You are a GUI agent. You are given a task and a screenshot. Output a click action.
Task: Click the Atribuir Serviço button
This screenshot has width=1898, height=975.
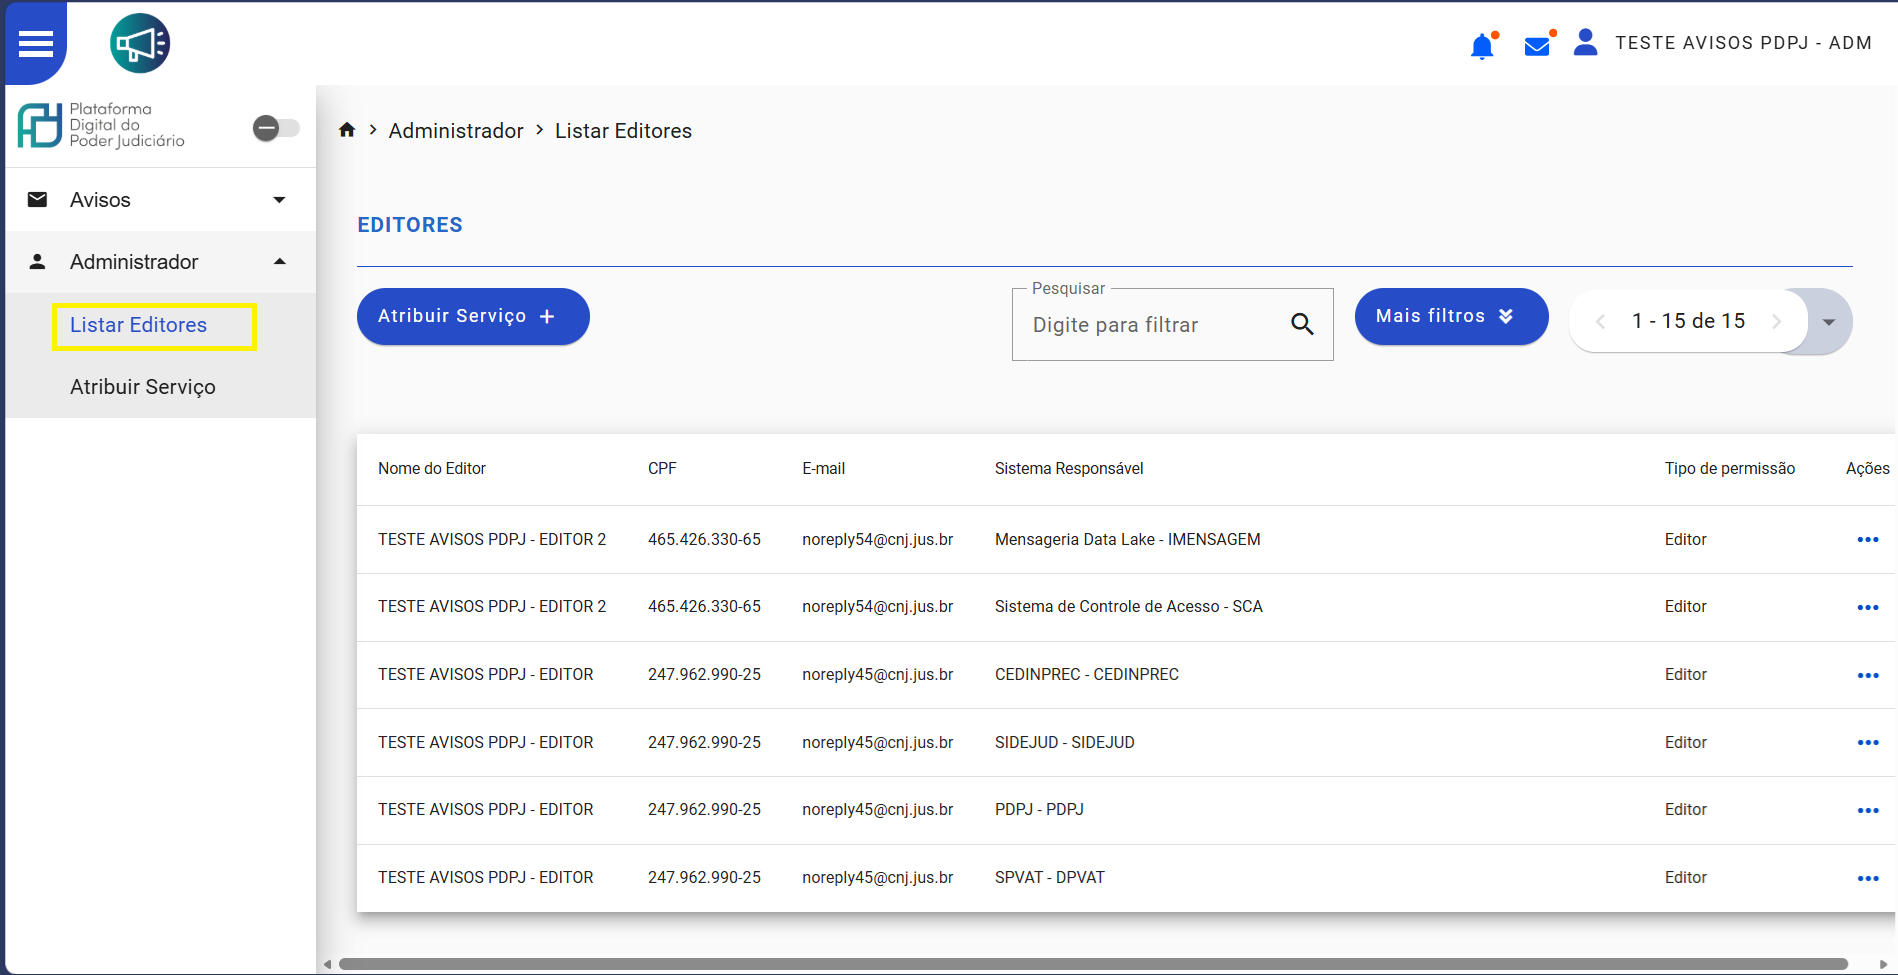(x=472, y=316)
